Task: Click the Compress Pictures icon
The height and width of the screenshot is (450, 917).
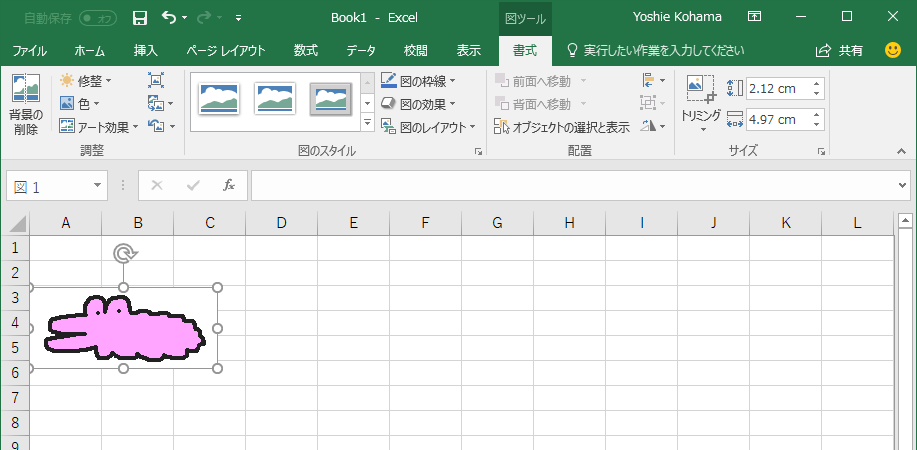Action: [x=156, y=80]
